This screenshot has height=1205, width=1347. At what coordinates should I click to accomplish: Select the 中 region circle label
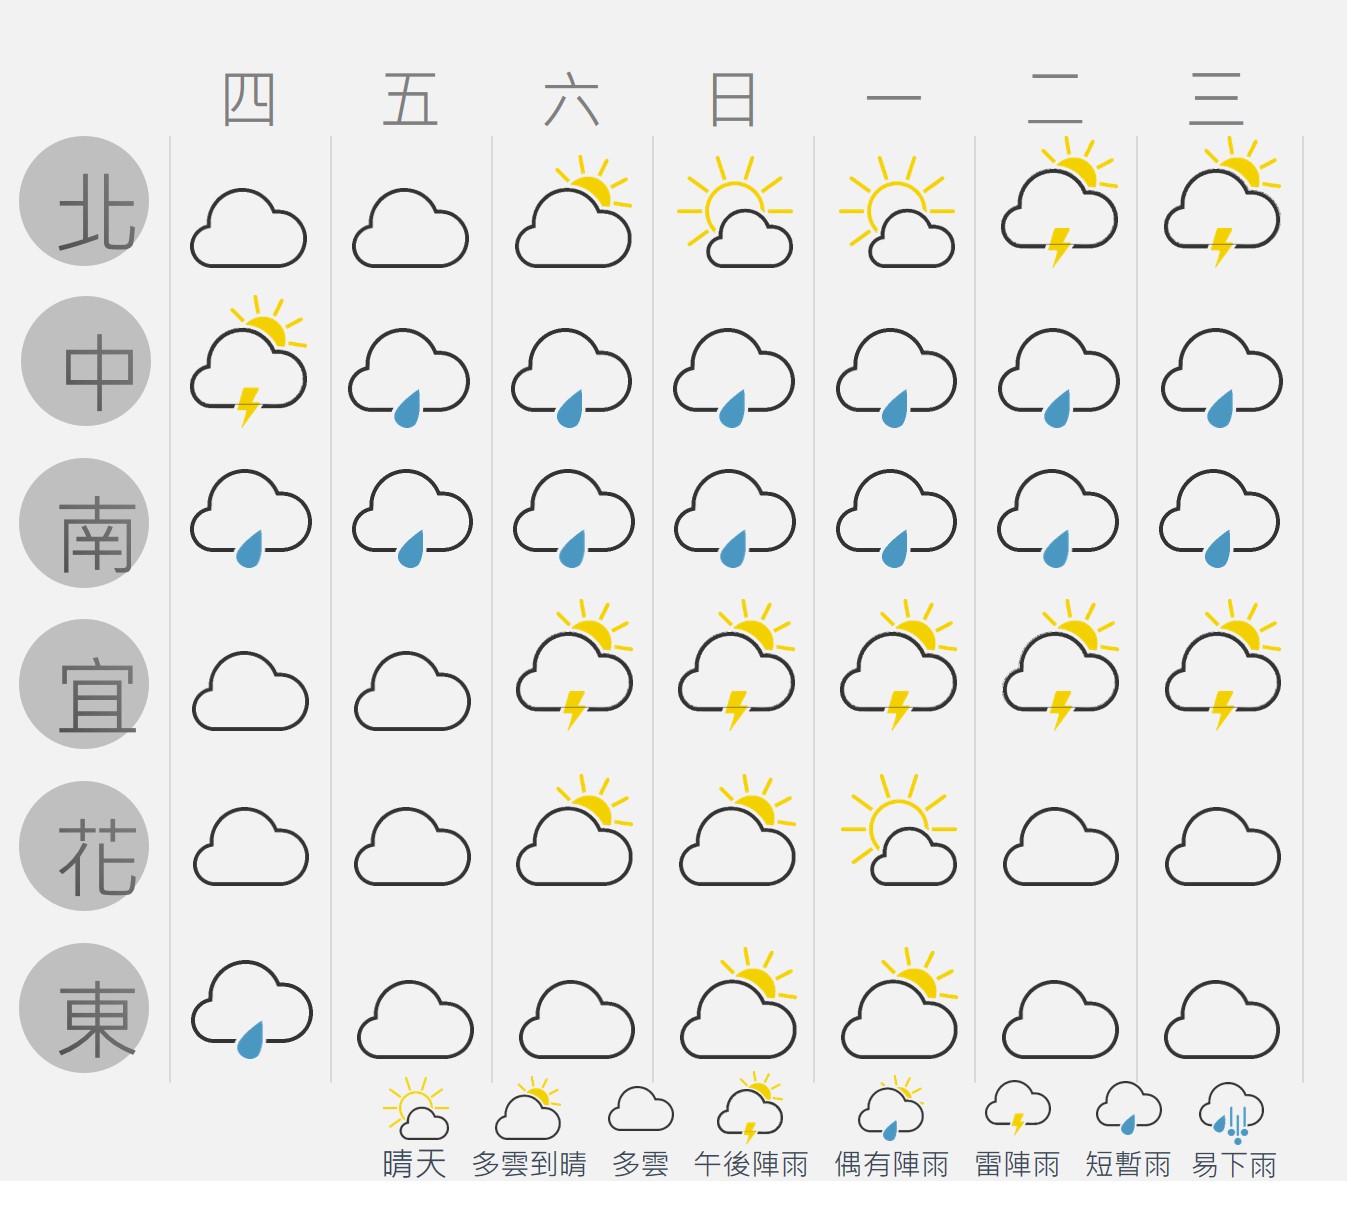(x=86, y=361)
